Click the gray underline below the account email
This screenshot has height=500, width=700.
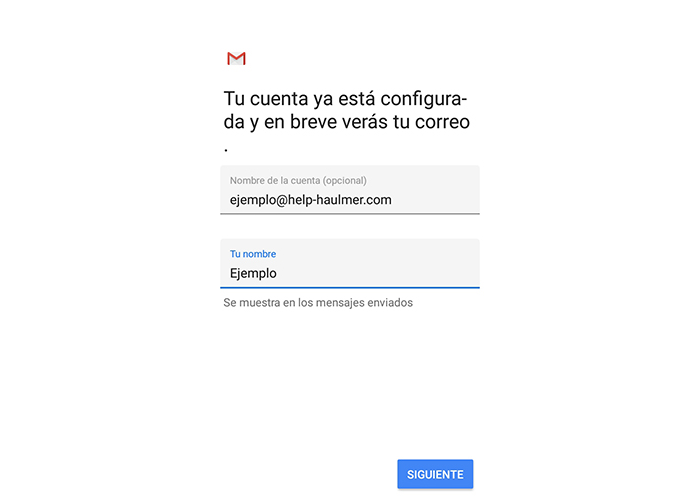point(350,214)
